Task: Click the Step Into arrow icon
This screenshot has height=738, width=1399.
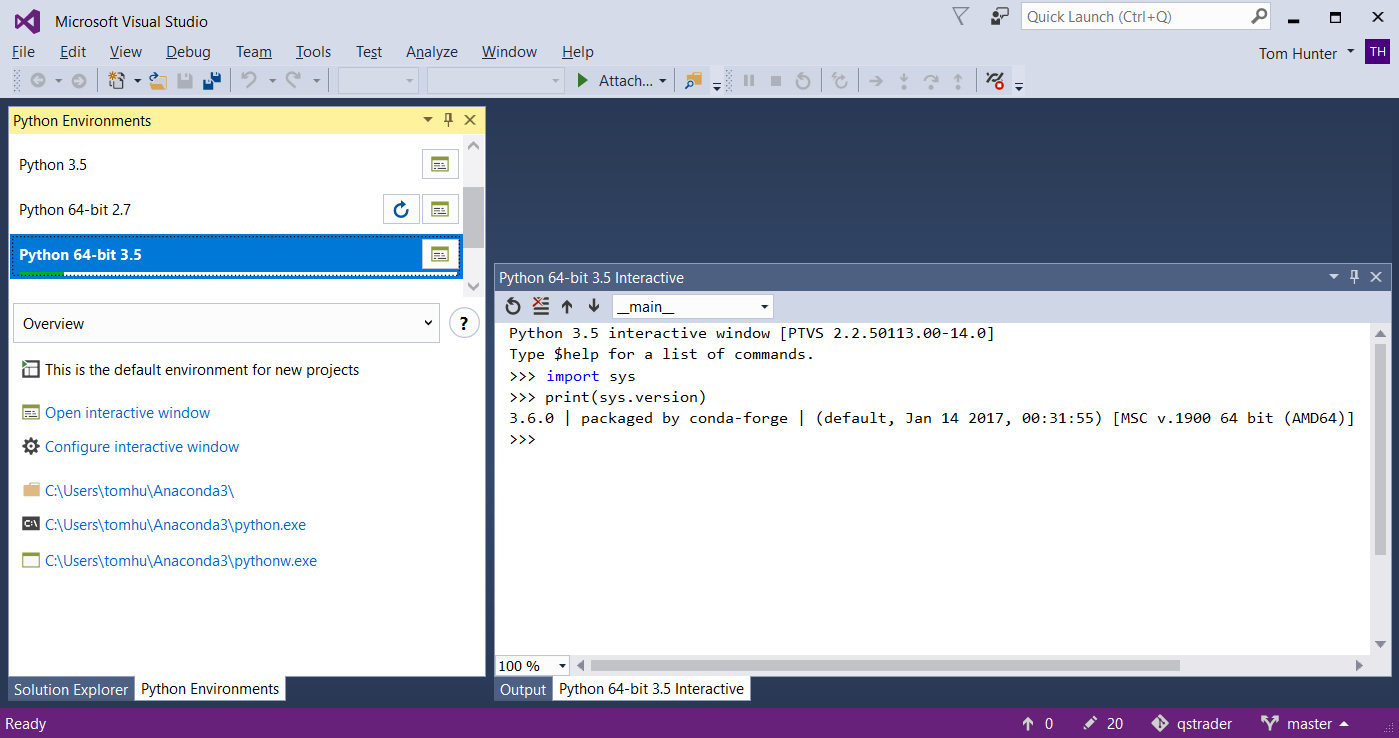Action: [x=904, y=81]
